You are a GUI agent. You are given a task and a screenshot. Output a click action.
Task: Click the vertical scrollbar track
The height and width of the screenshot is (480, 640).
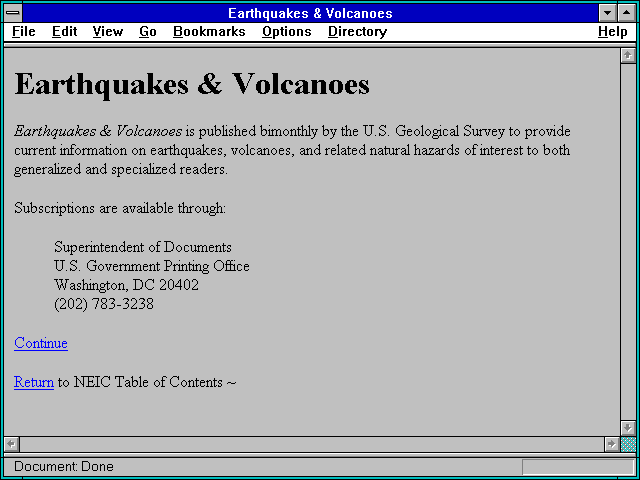tap(628, 242)
